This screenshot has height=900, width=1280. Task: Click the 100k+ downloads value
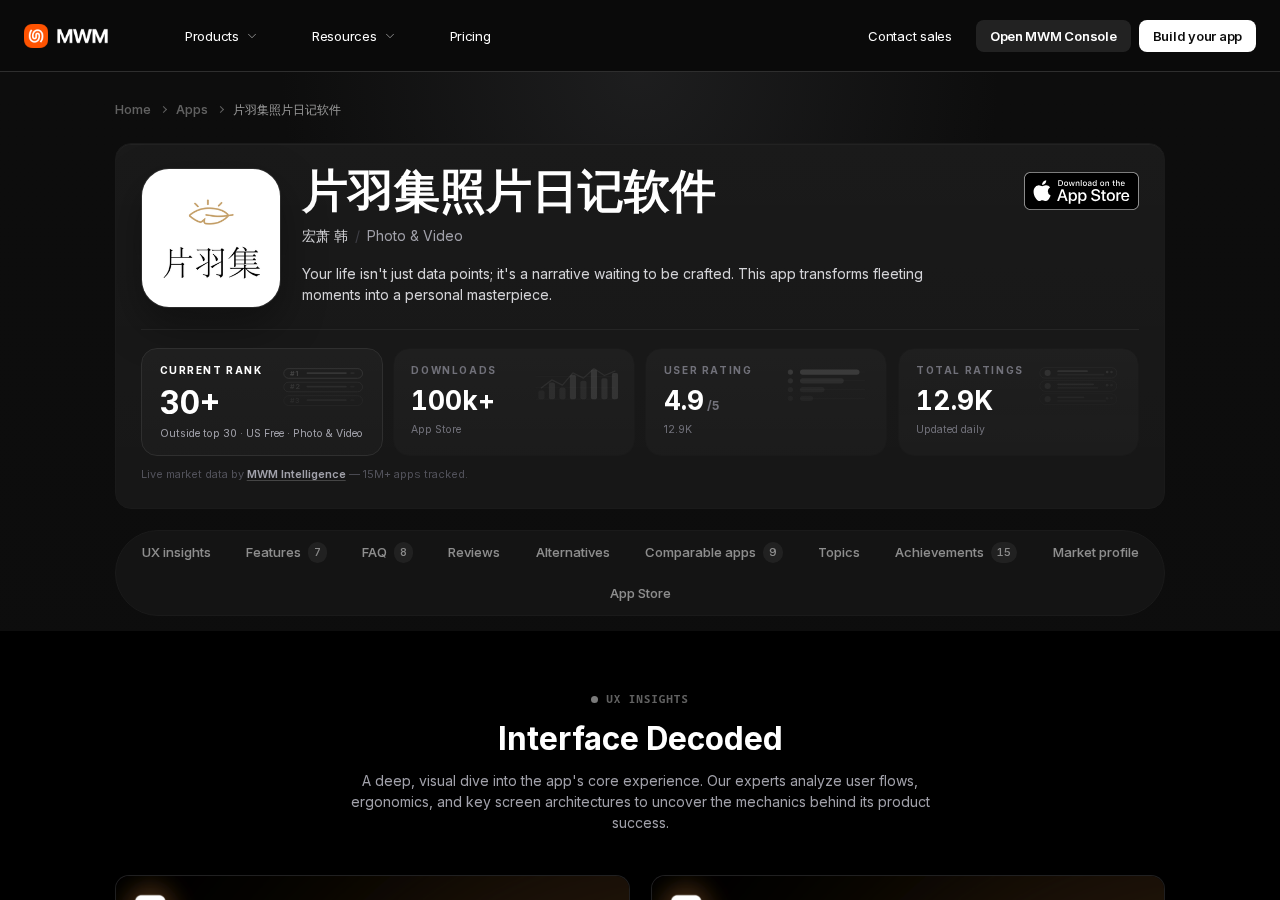point(453,400)
